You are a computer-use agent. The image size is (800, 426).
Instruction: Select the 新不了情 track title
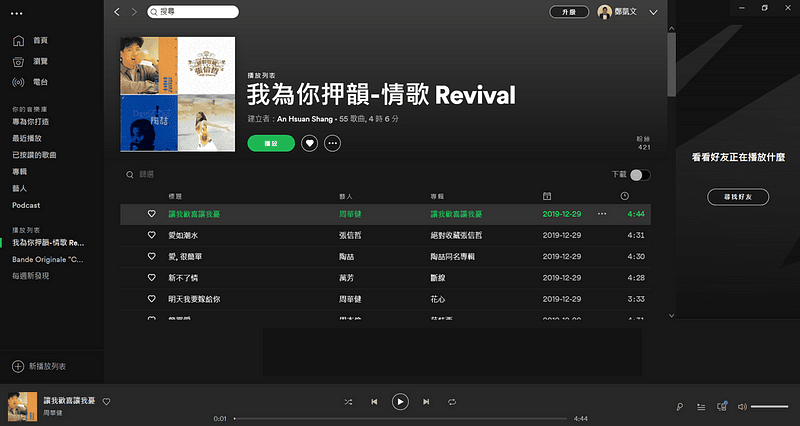[183, 278]
